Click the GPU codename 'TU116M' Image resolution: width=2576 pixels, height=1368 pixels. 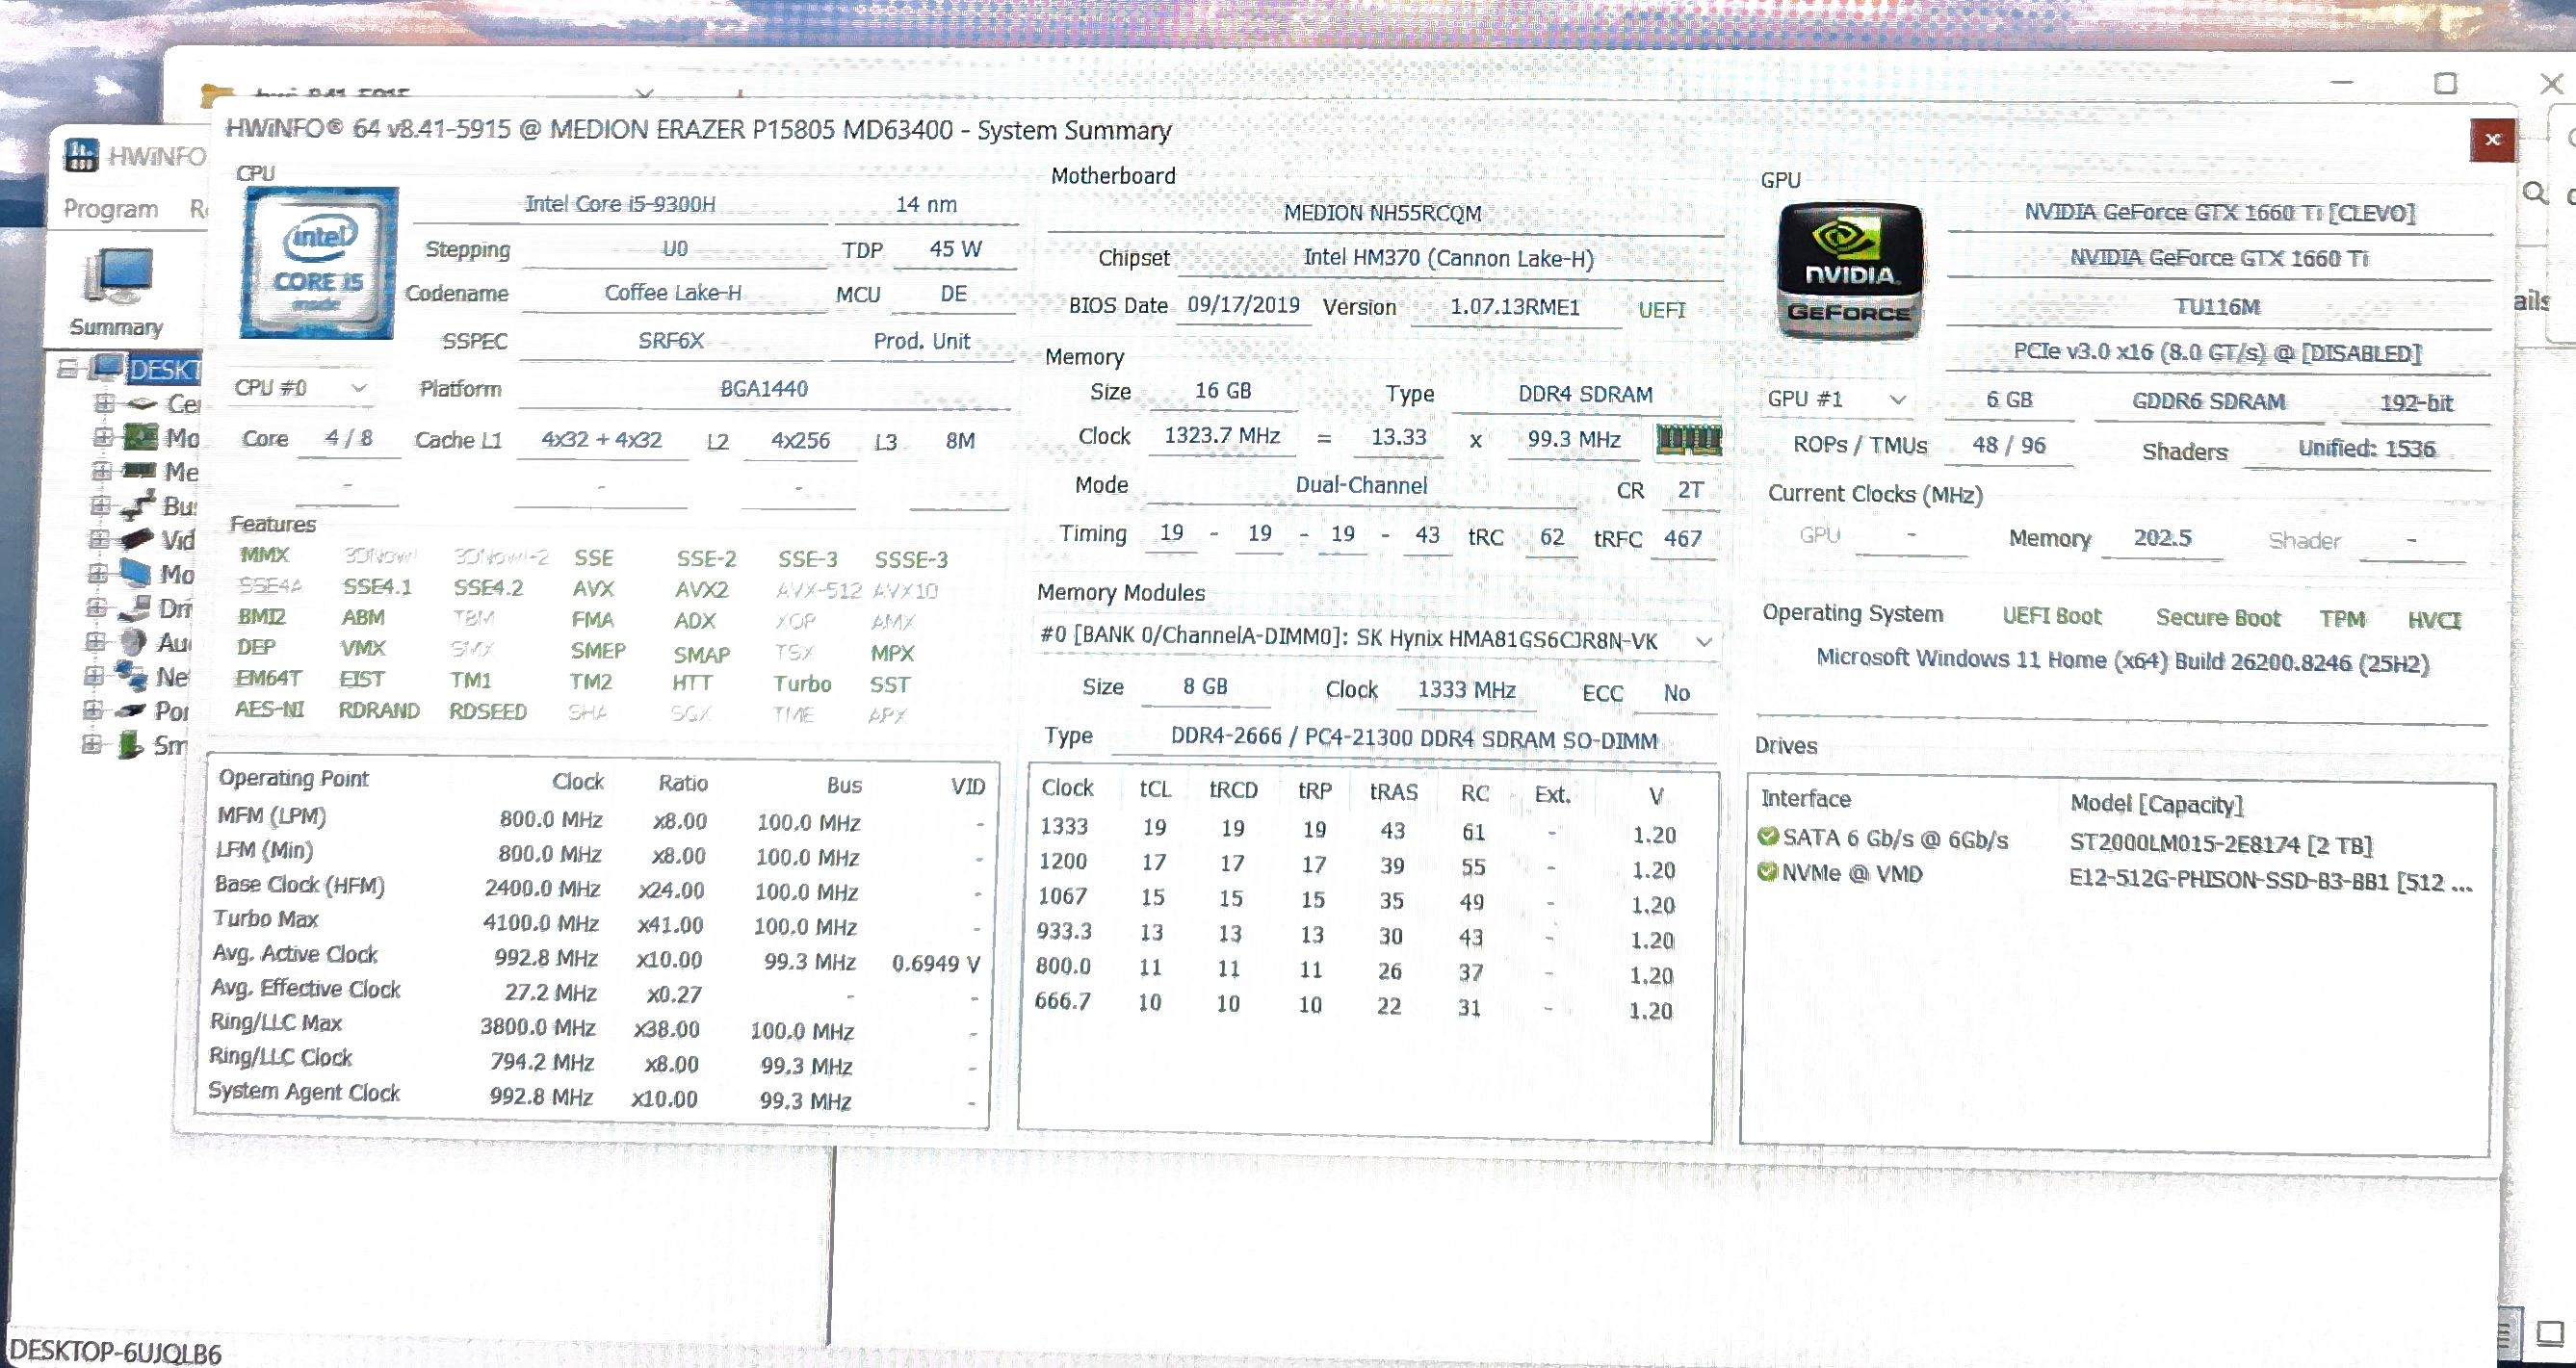[x=2217, y=306]
